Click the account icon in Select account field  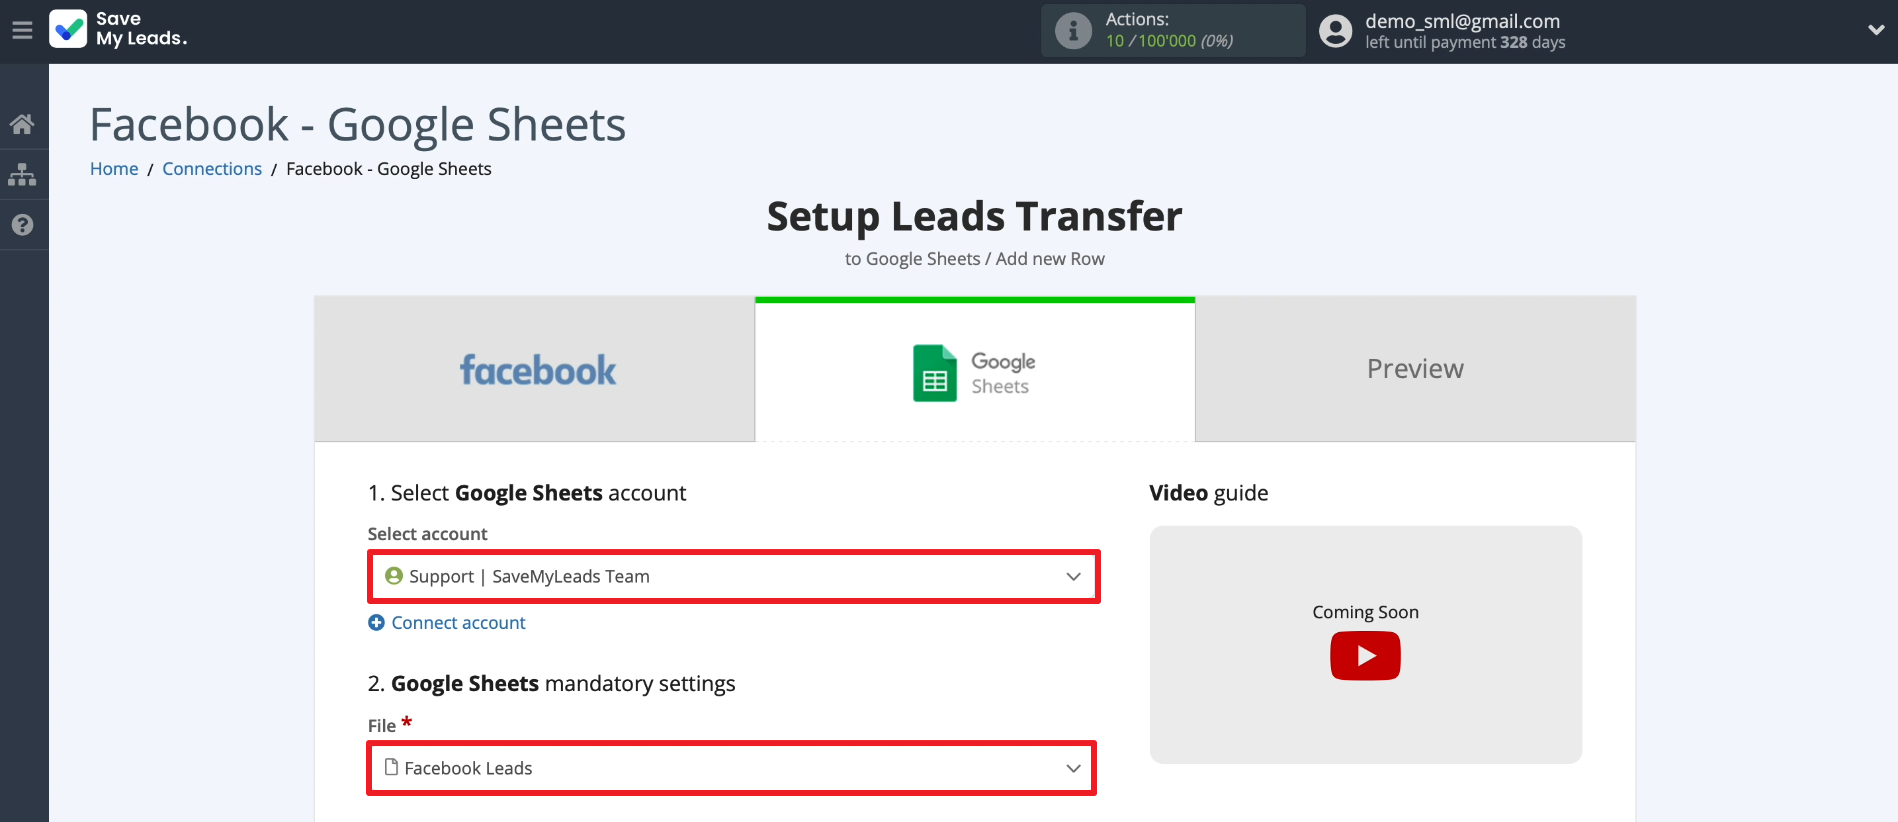tap(394, 576)
